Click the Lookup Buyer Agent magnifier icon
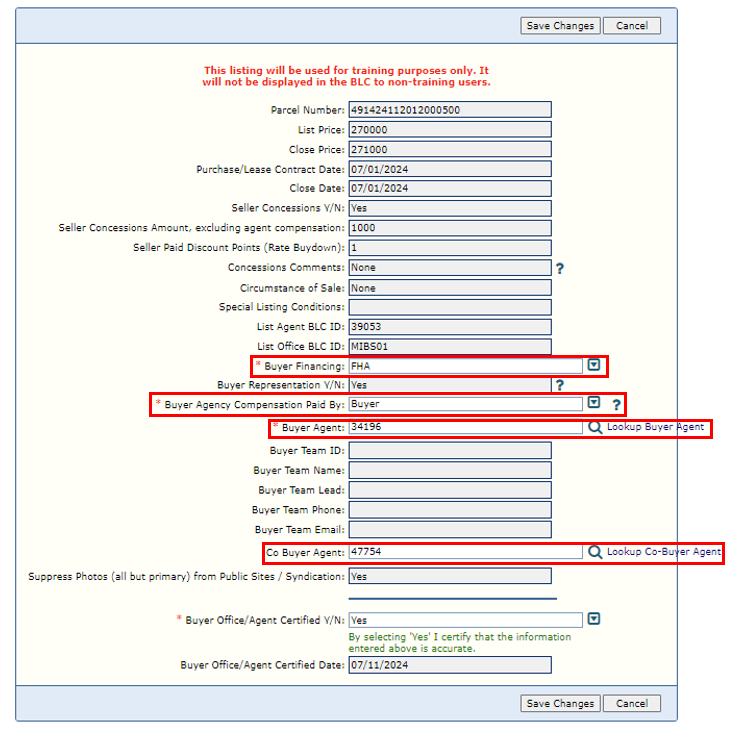737x737 pixels. point(595,427)
